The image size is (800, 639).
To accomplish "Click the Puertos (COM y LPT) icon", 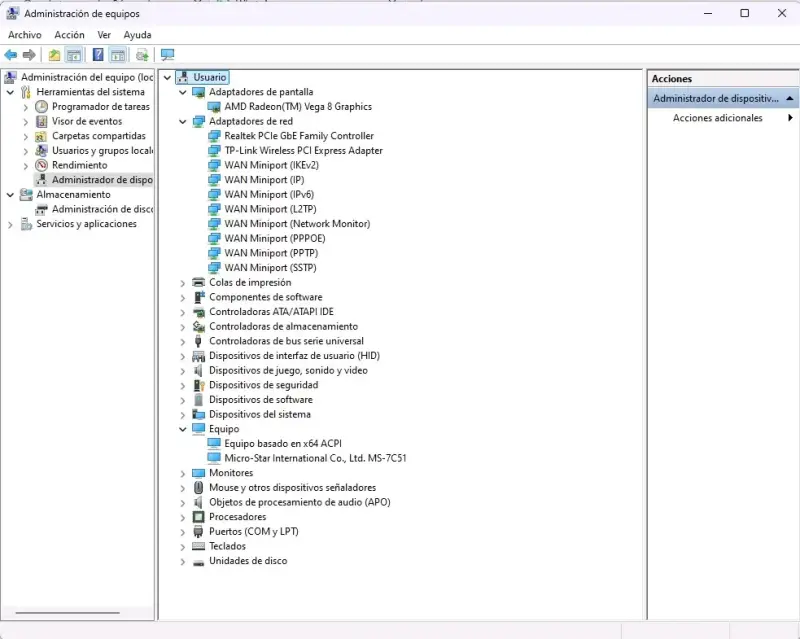I will pyautogui.click(x=198, y=532).
